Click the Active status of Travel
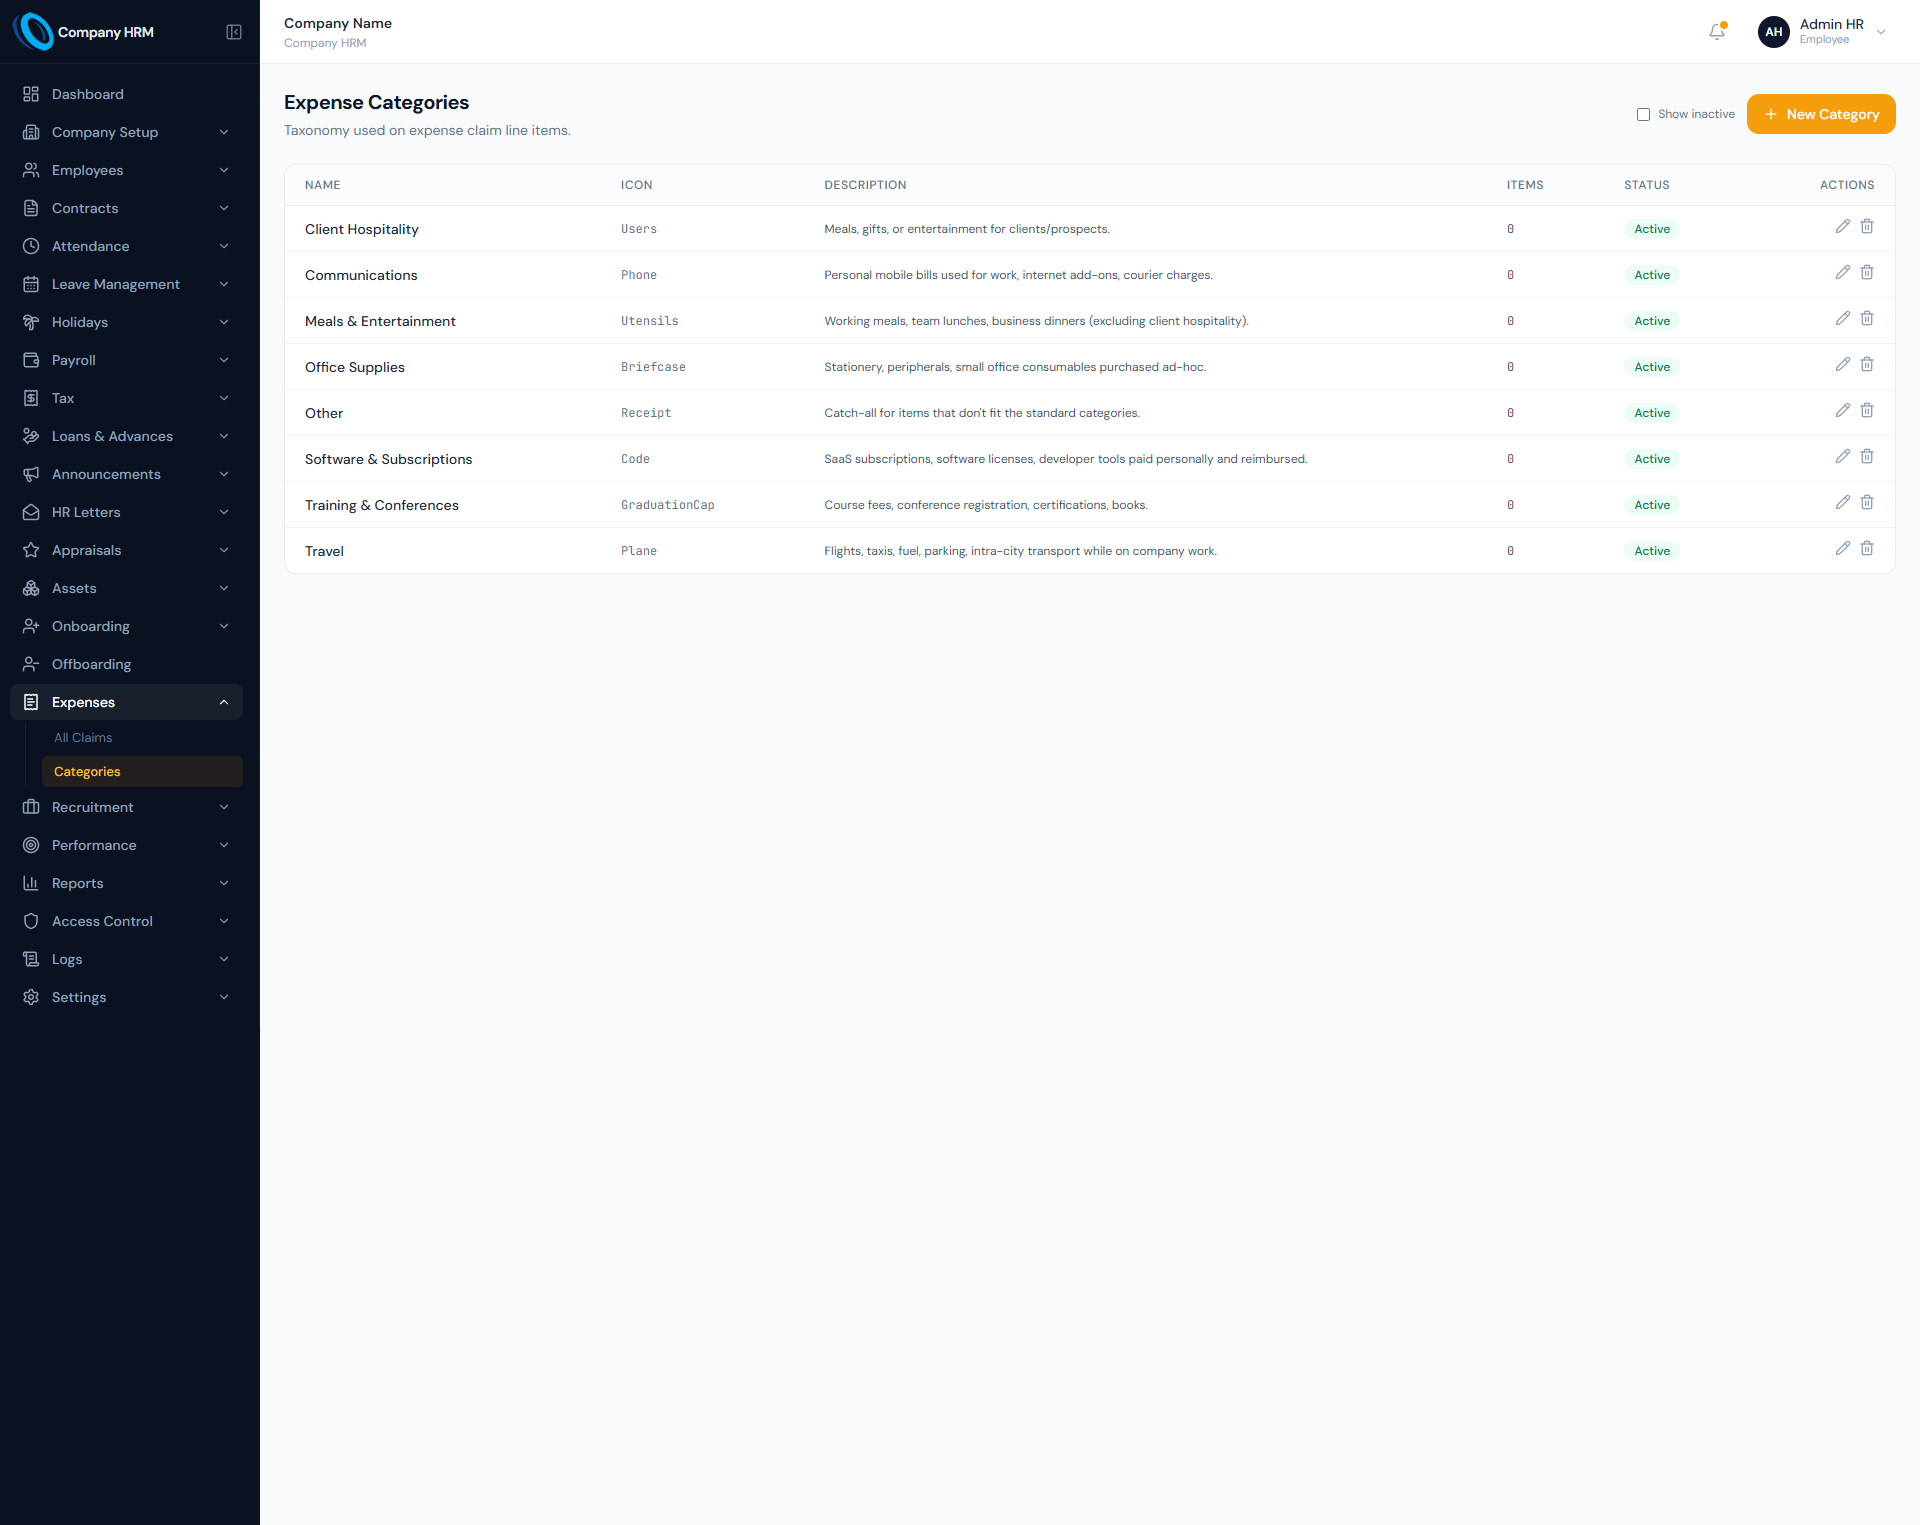Image resolution: width=1920 pixels, height=1525 pixels. pyautogui.click(x=1652, y=551)
